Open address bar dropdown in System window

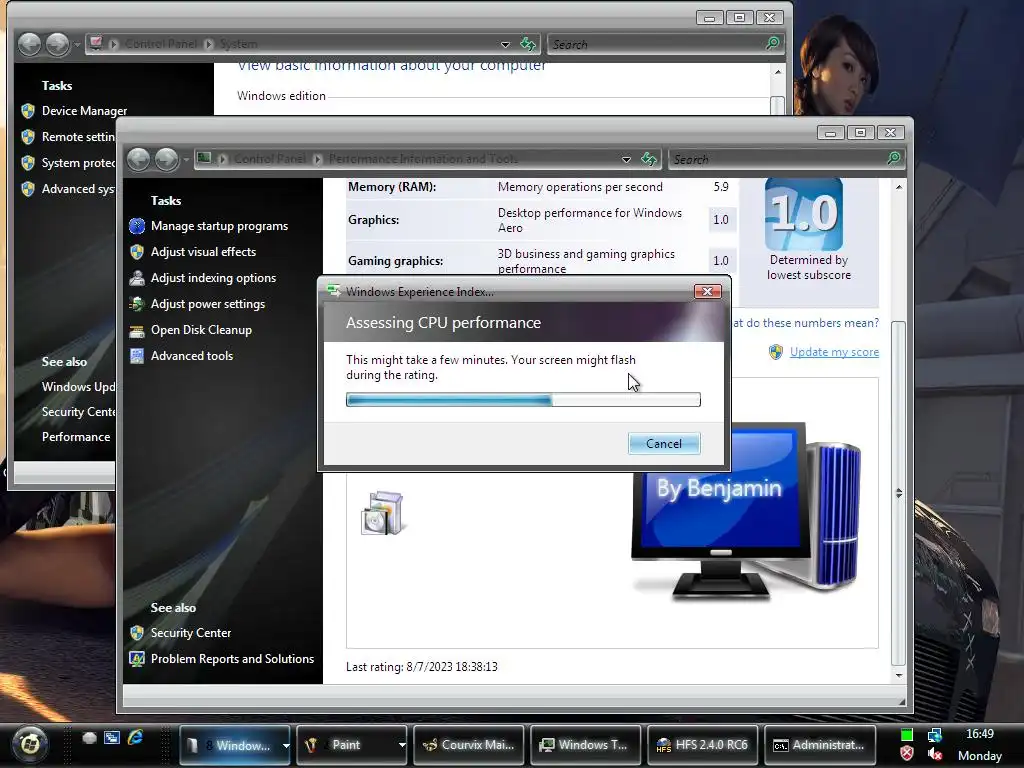tap(505, 44)
